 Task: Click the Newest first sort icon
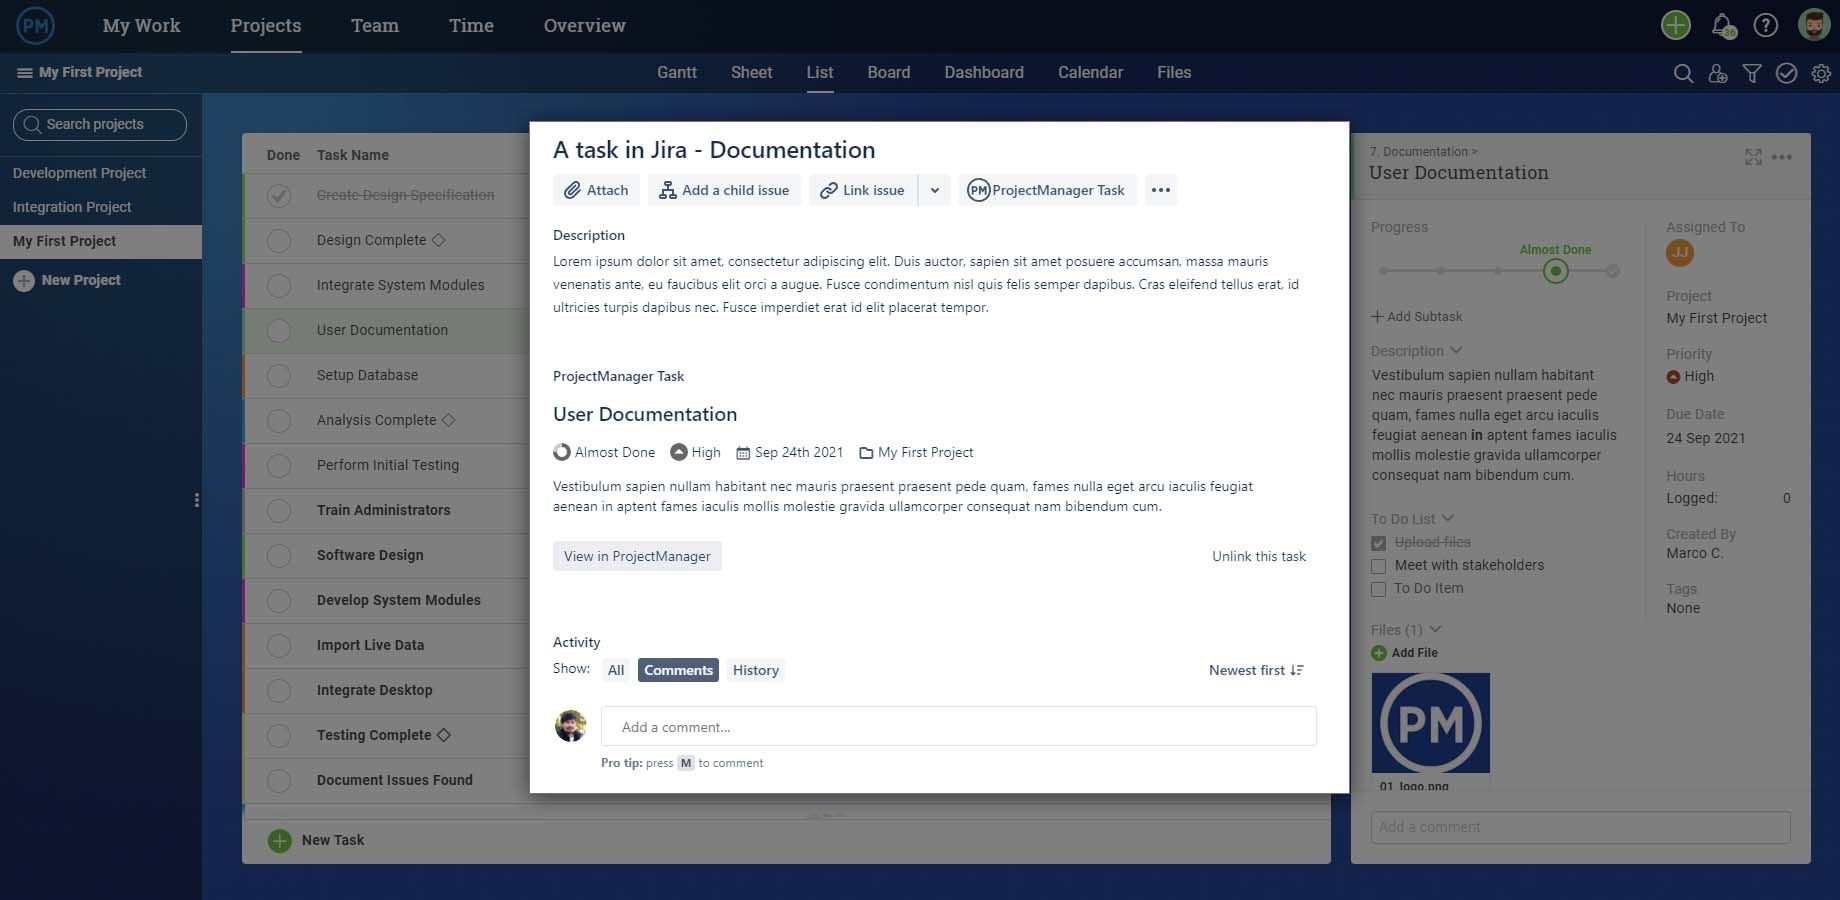pos(1297,670)
